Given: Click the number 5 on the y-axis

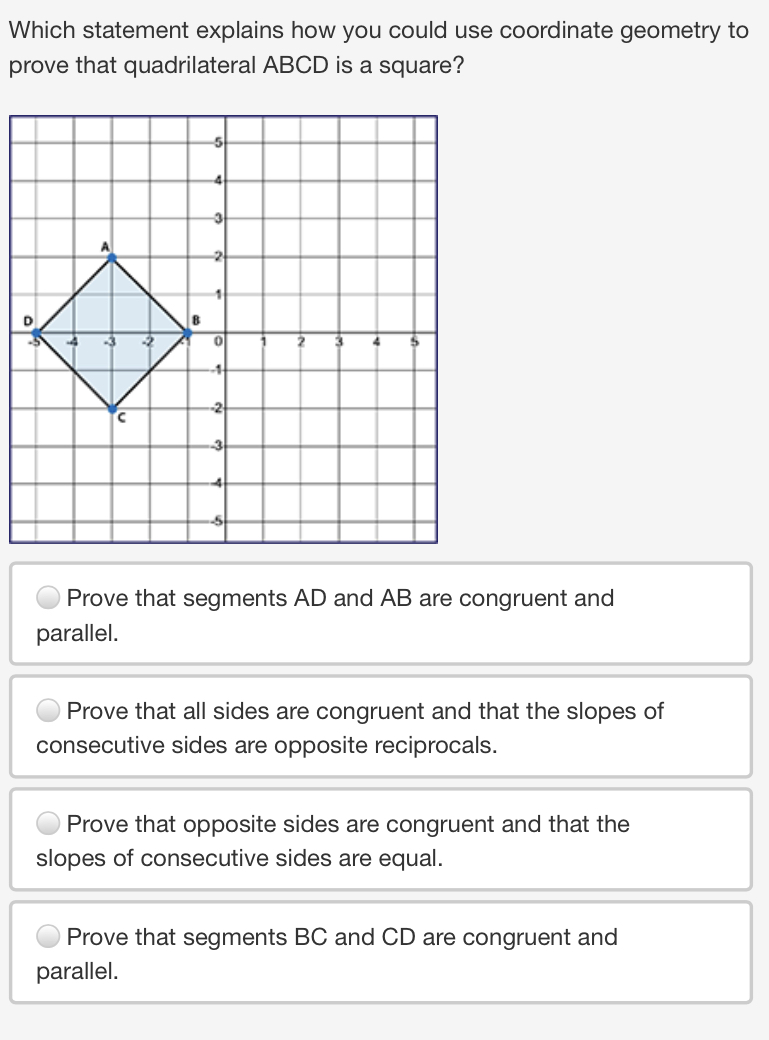Looking at the screenshot, I should tap(217, 141).
